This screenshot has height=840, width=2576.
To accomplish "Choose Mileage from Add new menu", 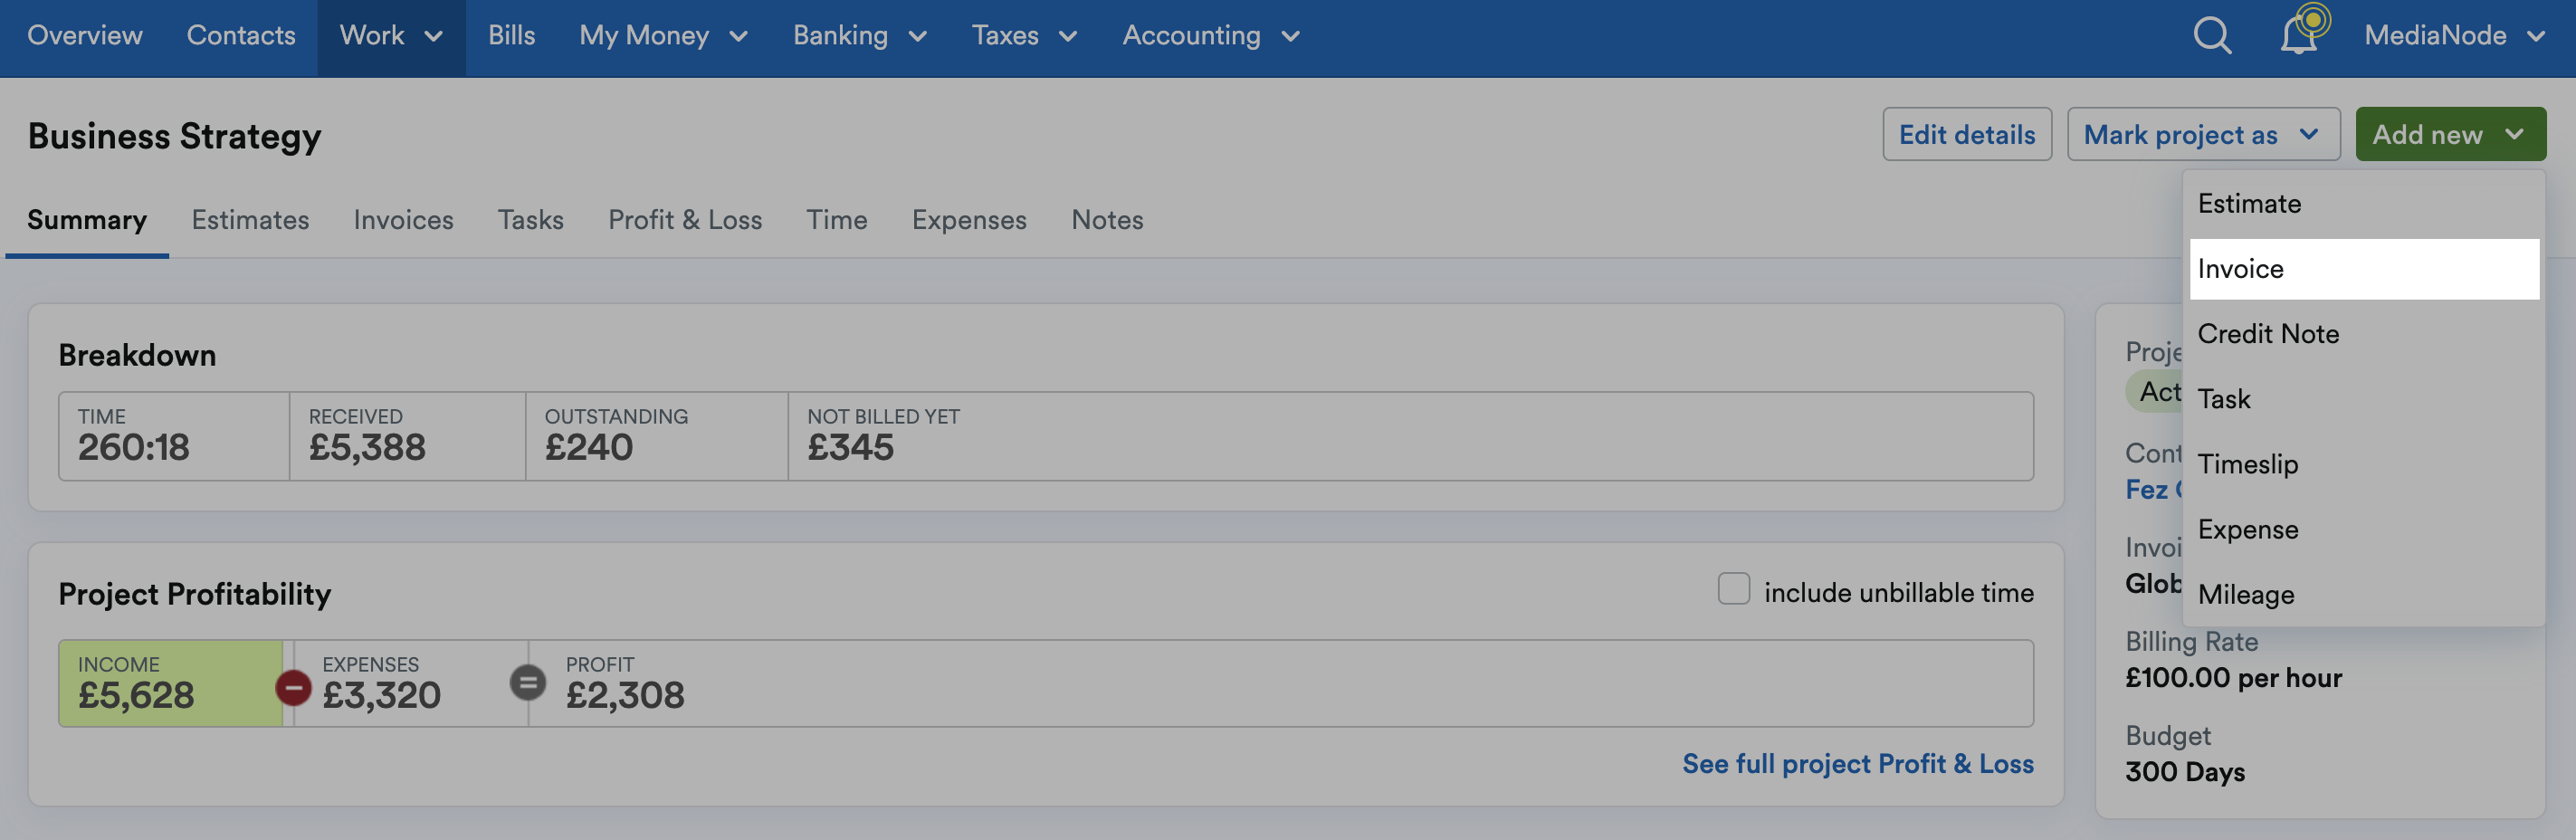I will tap(2364, 594).
